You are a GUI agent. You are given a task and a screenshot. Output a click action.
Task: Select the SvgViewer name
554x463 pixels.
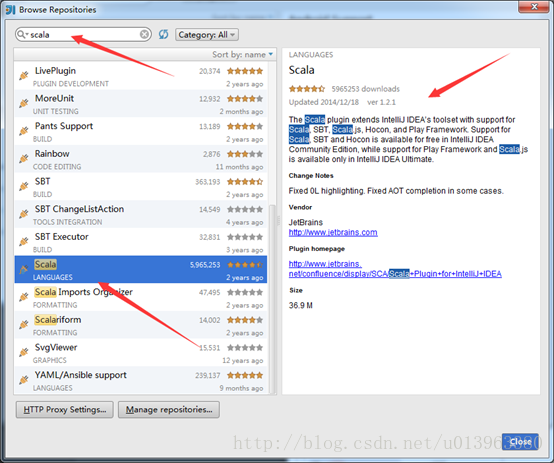pyautogui.click(x=56, y=347)
